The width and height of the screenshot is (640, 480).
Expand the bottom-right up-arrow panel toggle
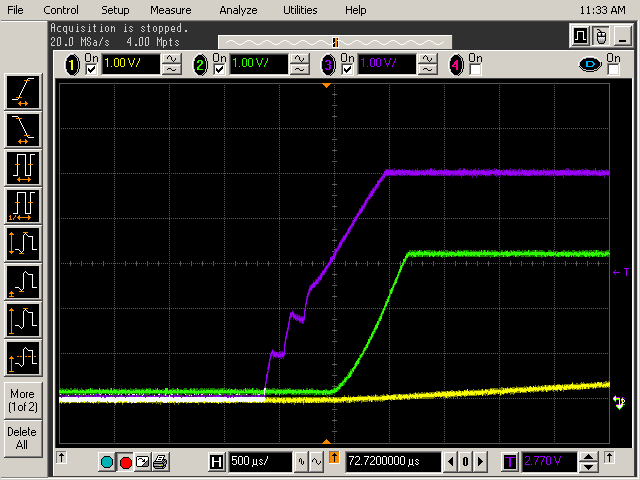[x=609, y=458]
